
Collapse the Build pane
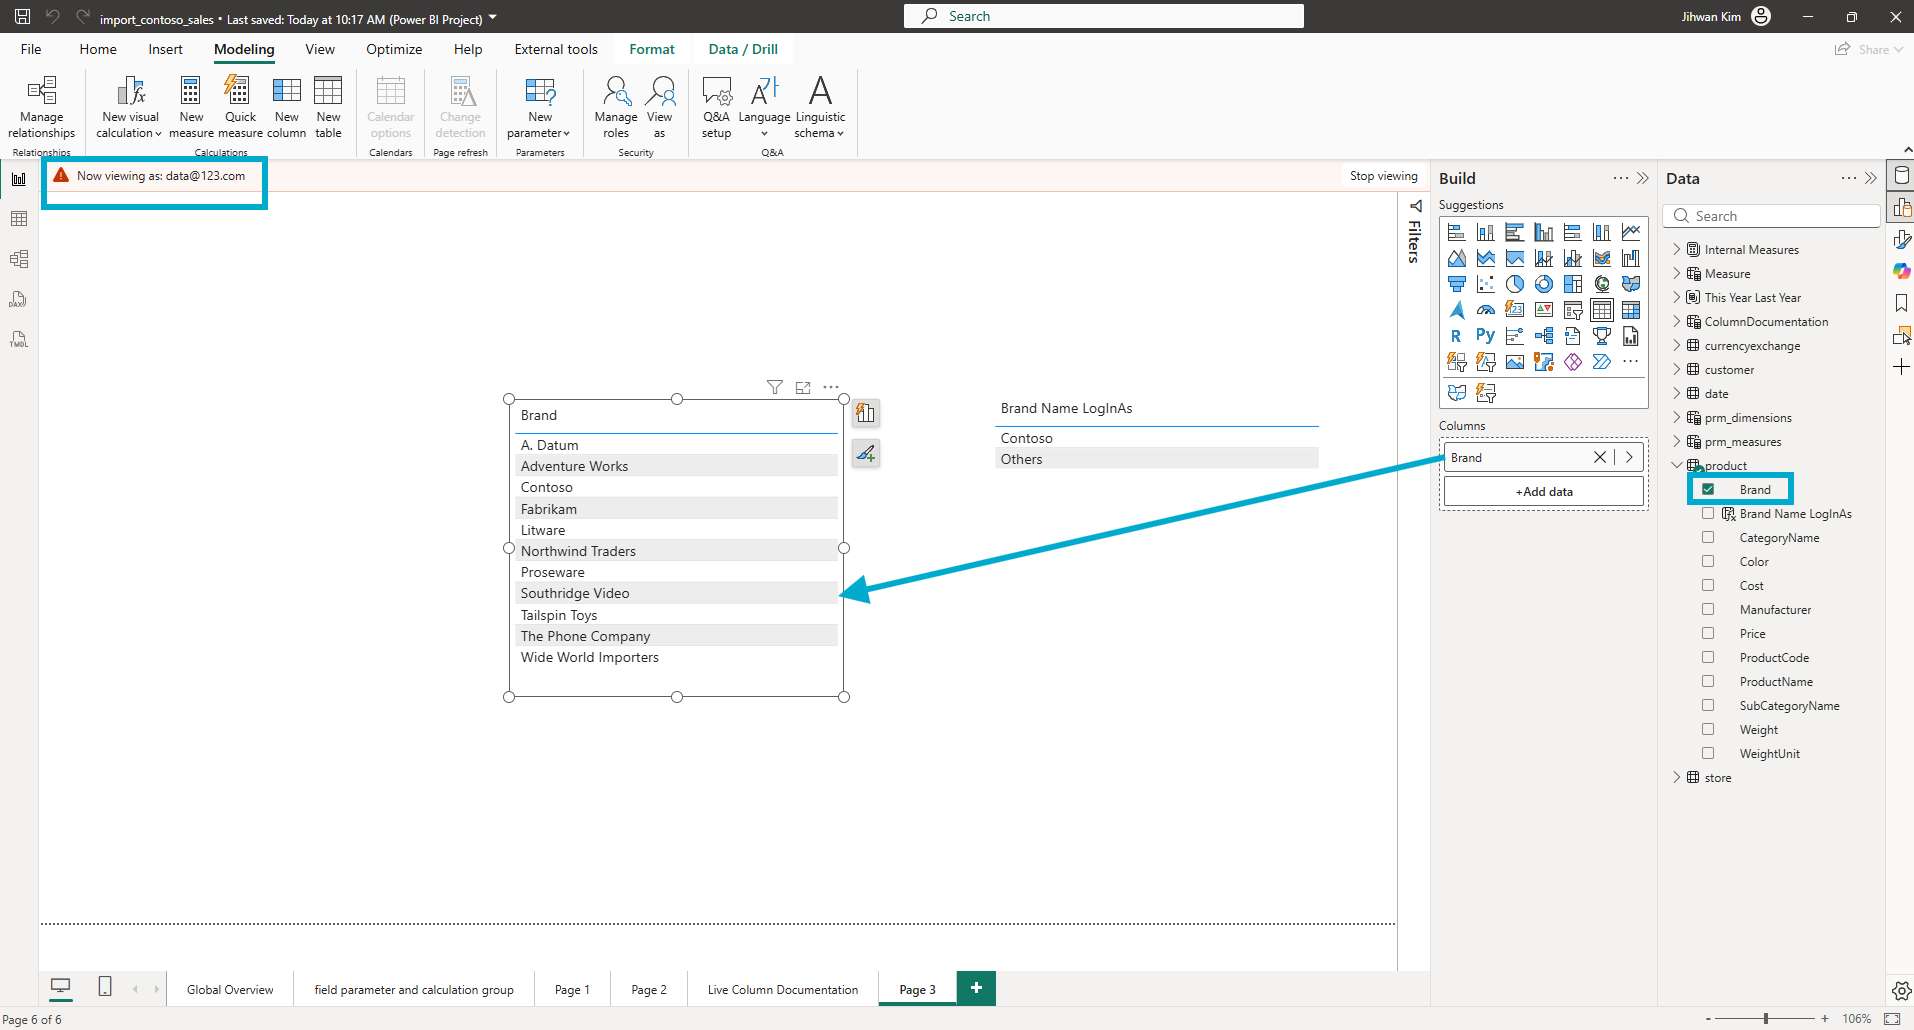(x=1643, y=178)
